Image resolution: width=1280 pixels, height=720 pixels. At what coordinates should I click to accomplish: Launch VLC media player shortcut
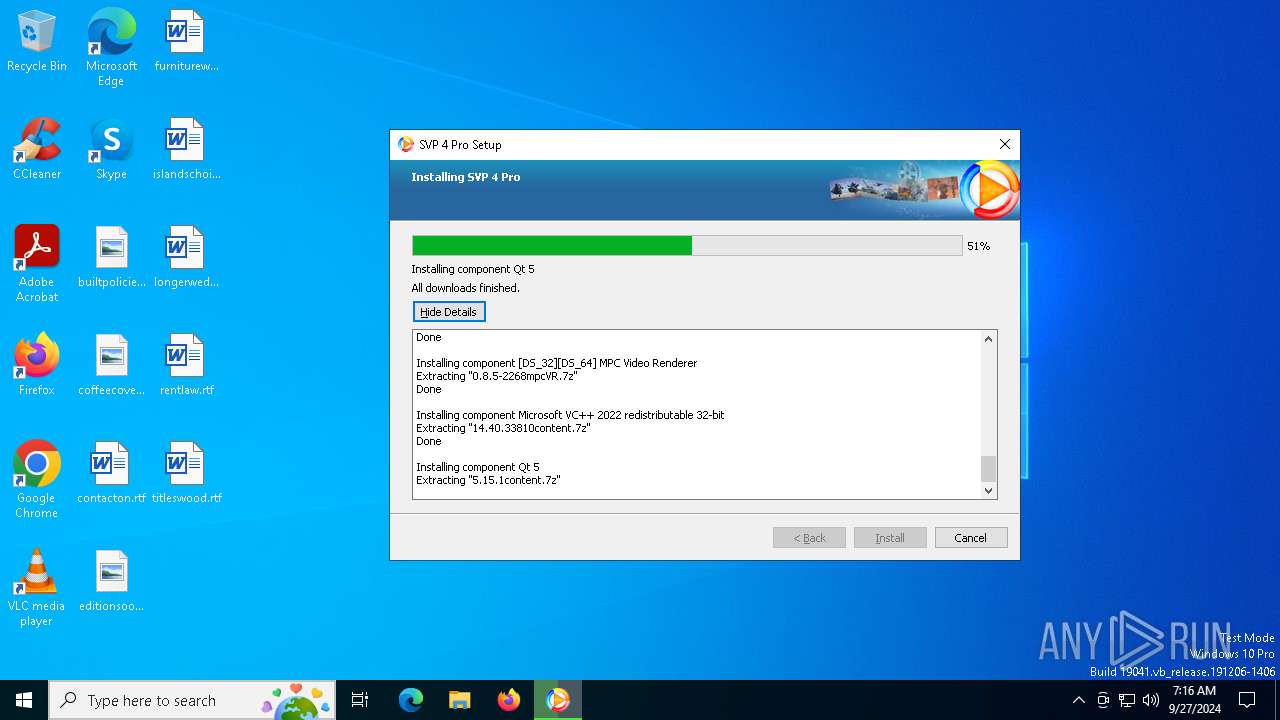point(37,588)
